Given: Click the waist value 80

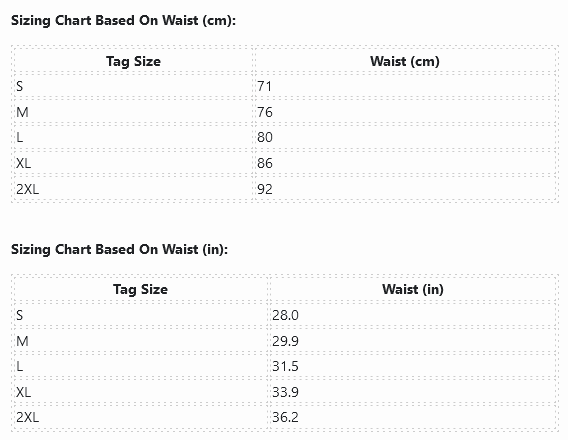Looking at the screenshot, I should point(264,138).
